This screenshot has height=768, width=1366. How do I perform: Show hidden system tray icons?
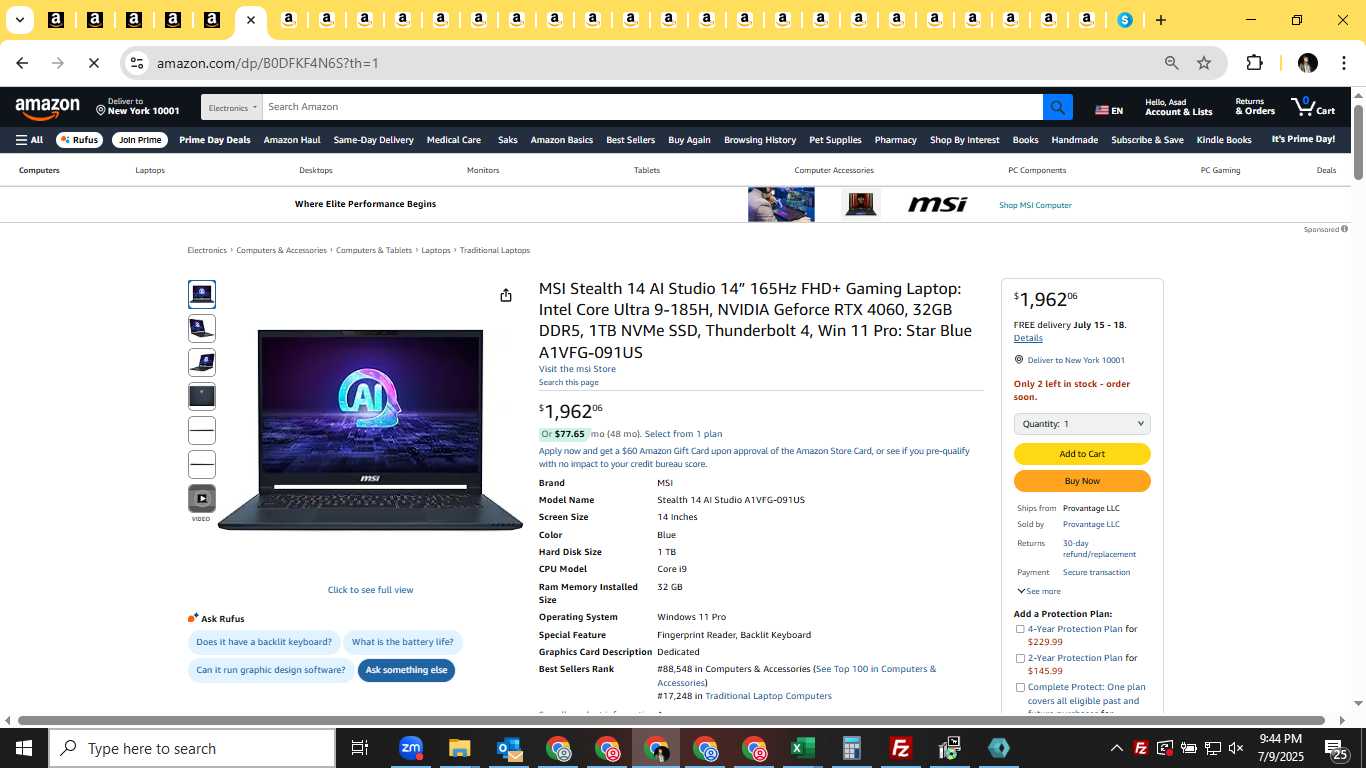point(1117,748)
